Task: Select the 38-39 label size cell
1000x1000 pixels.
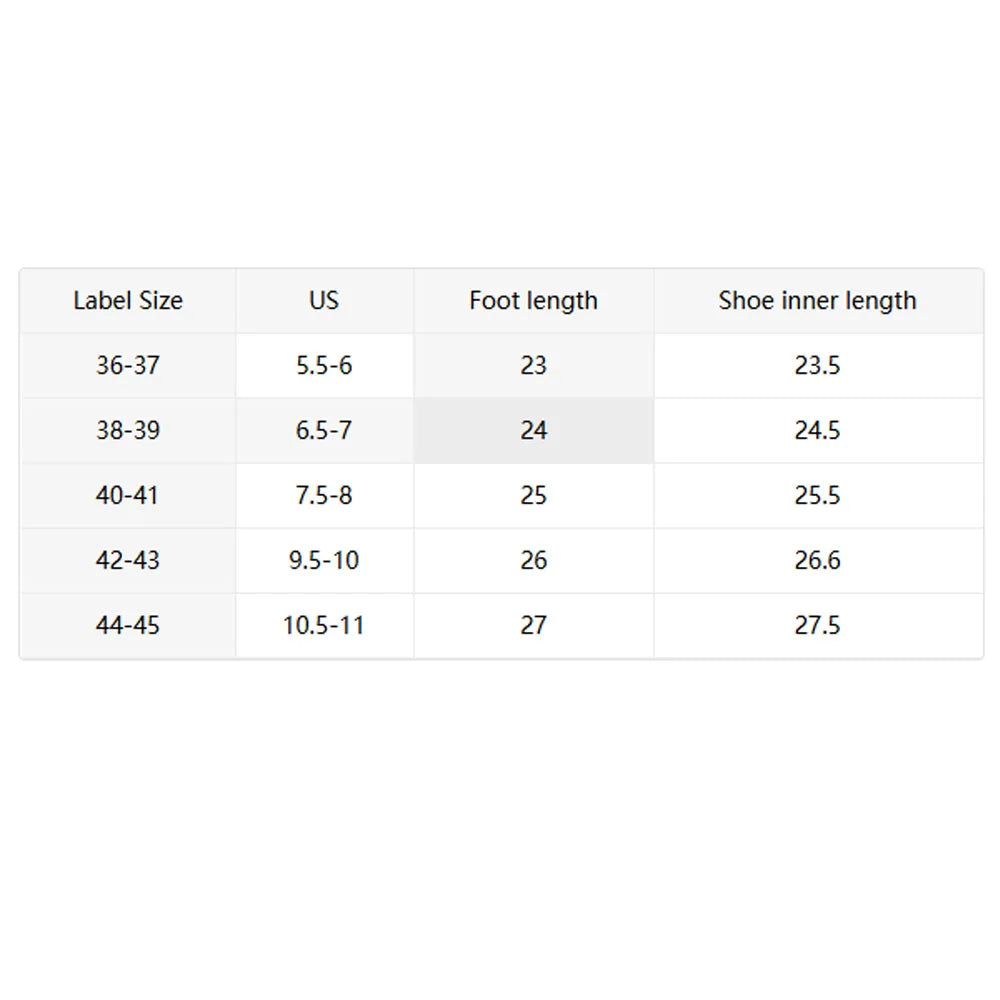Action: 128,430
